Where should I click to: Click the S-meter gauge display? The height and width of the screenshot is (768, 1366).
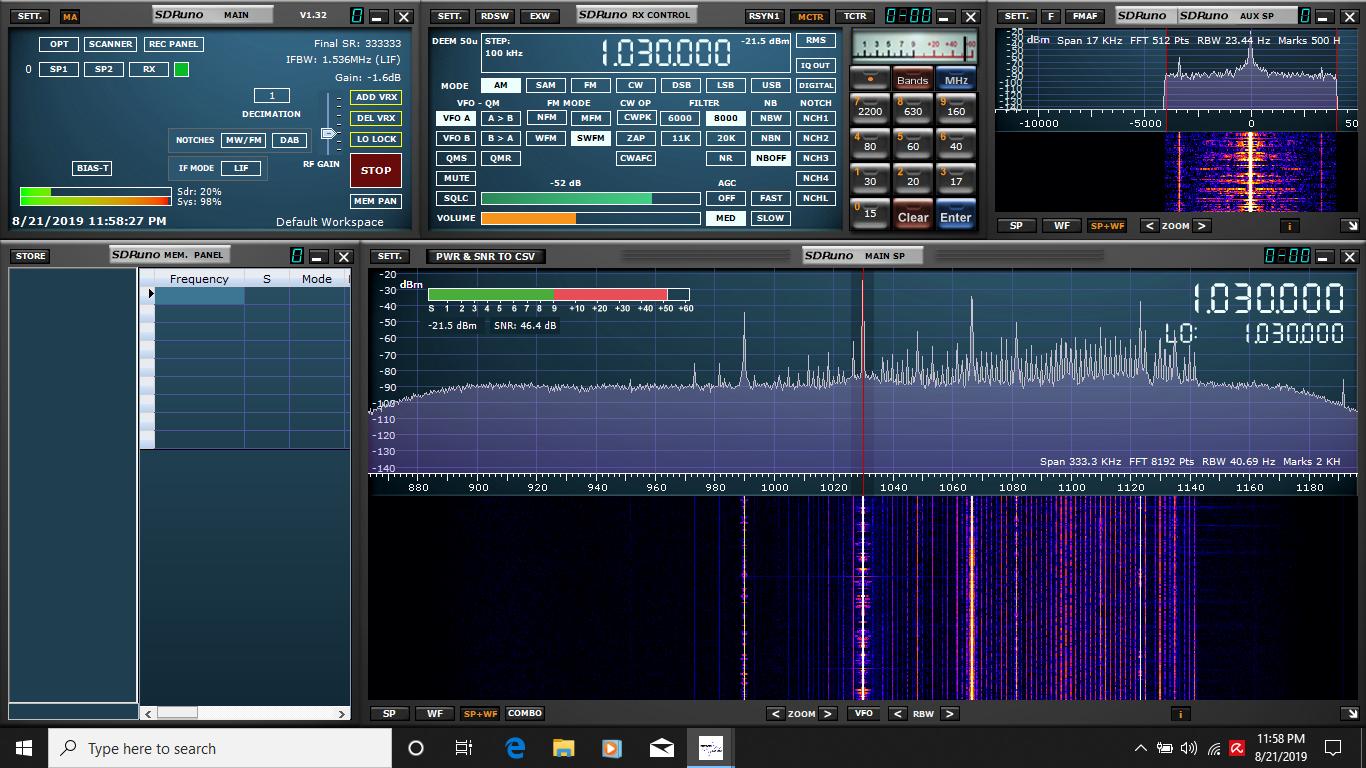coord(914,45)
